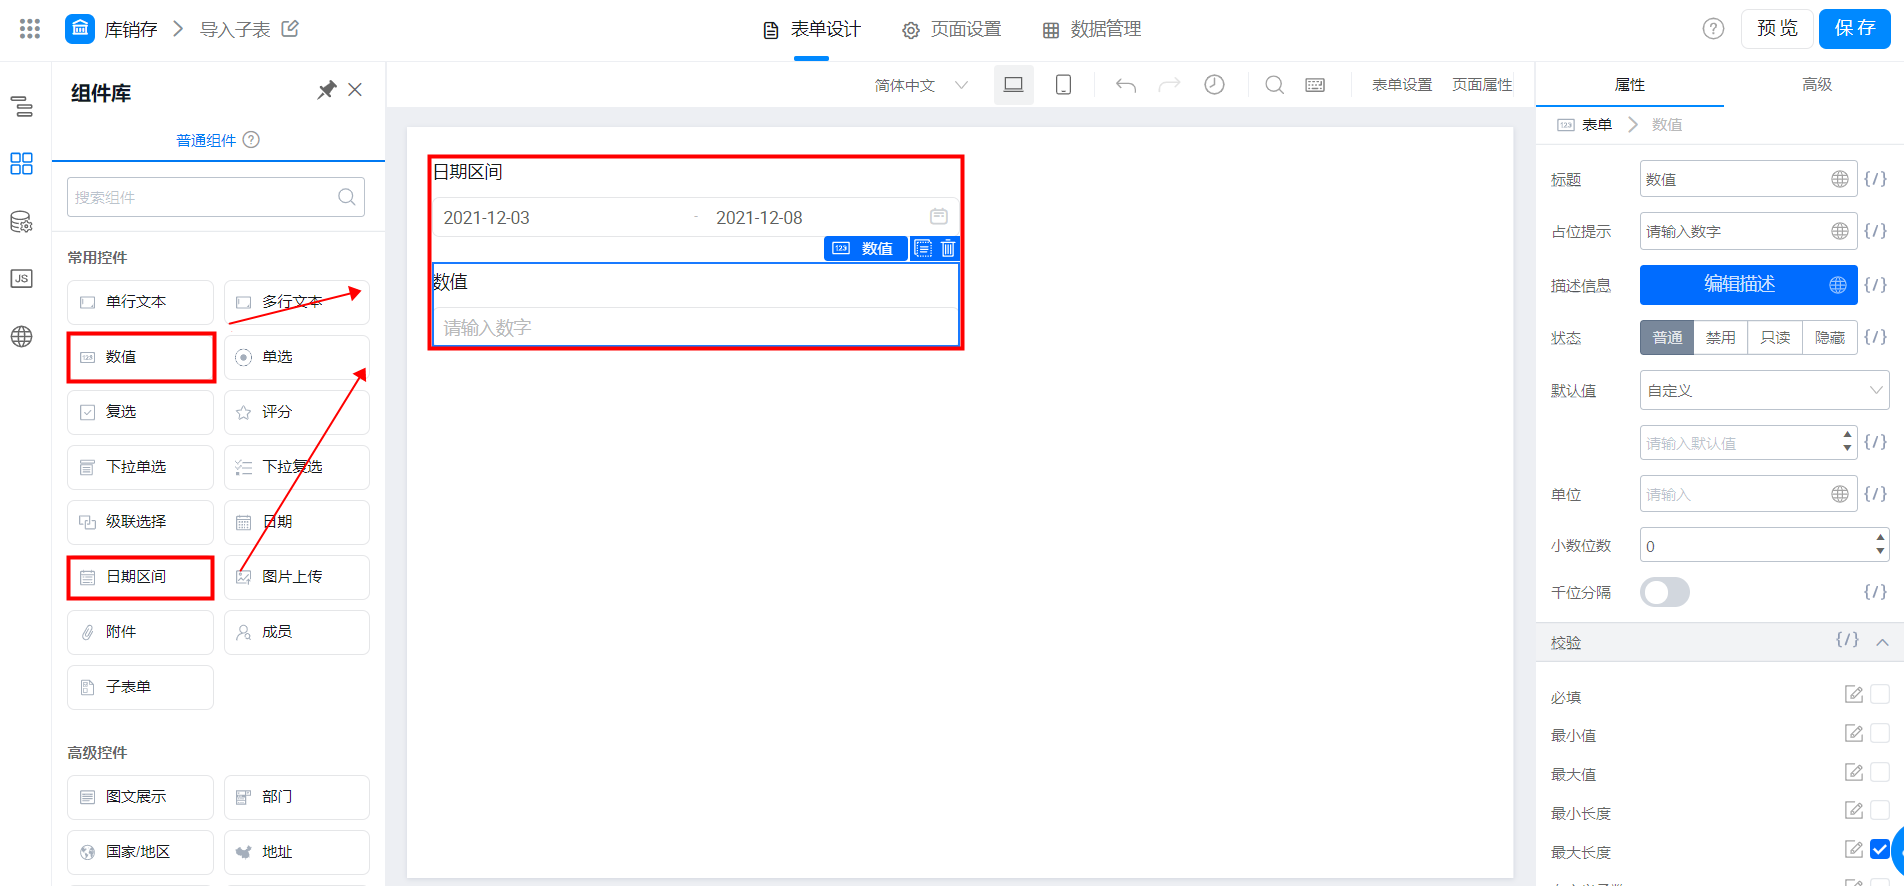Open the app grid launcher icon
Screen dimensions: 1904x886
[x=30, y=29]
